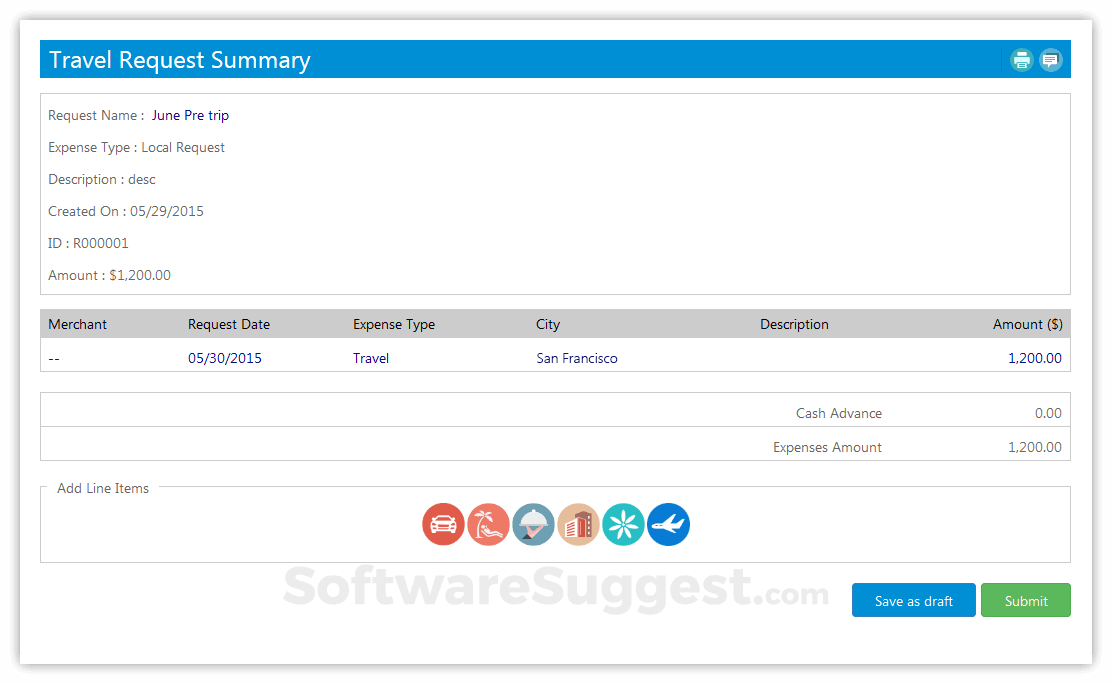Open the comments icon in the header

pyautogui.click(x=1050, y=60)
